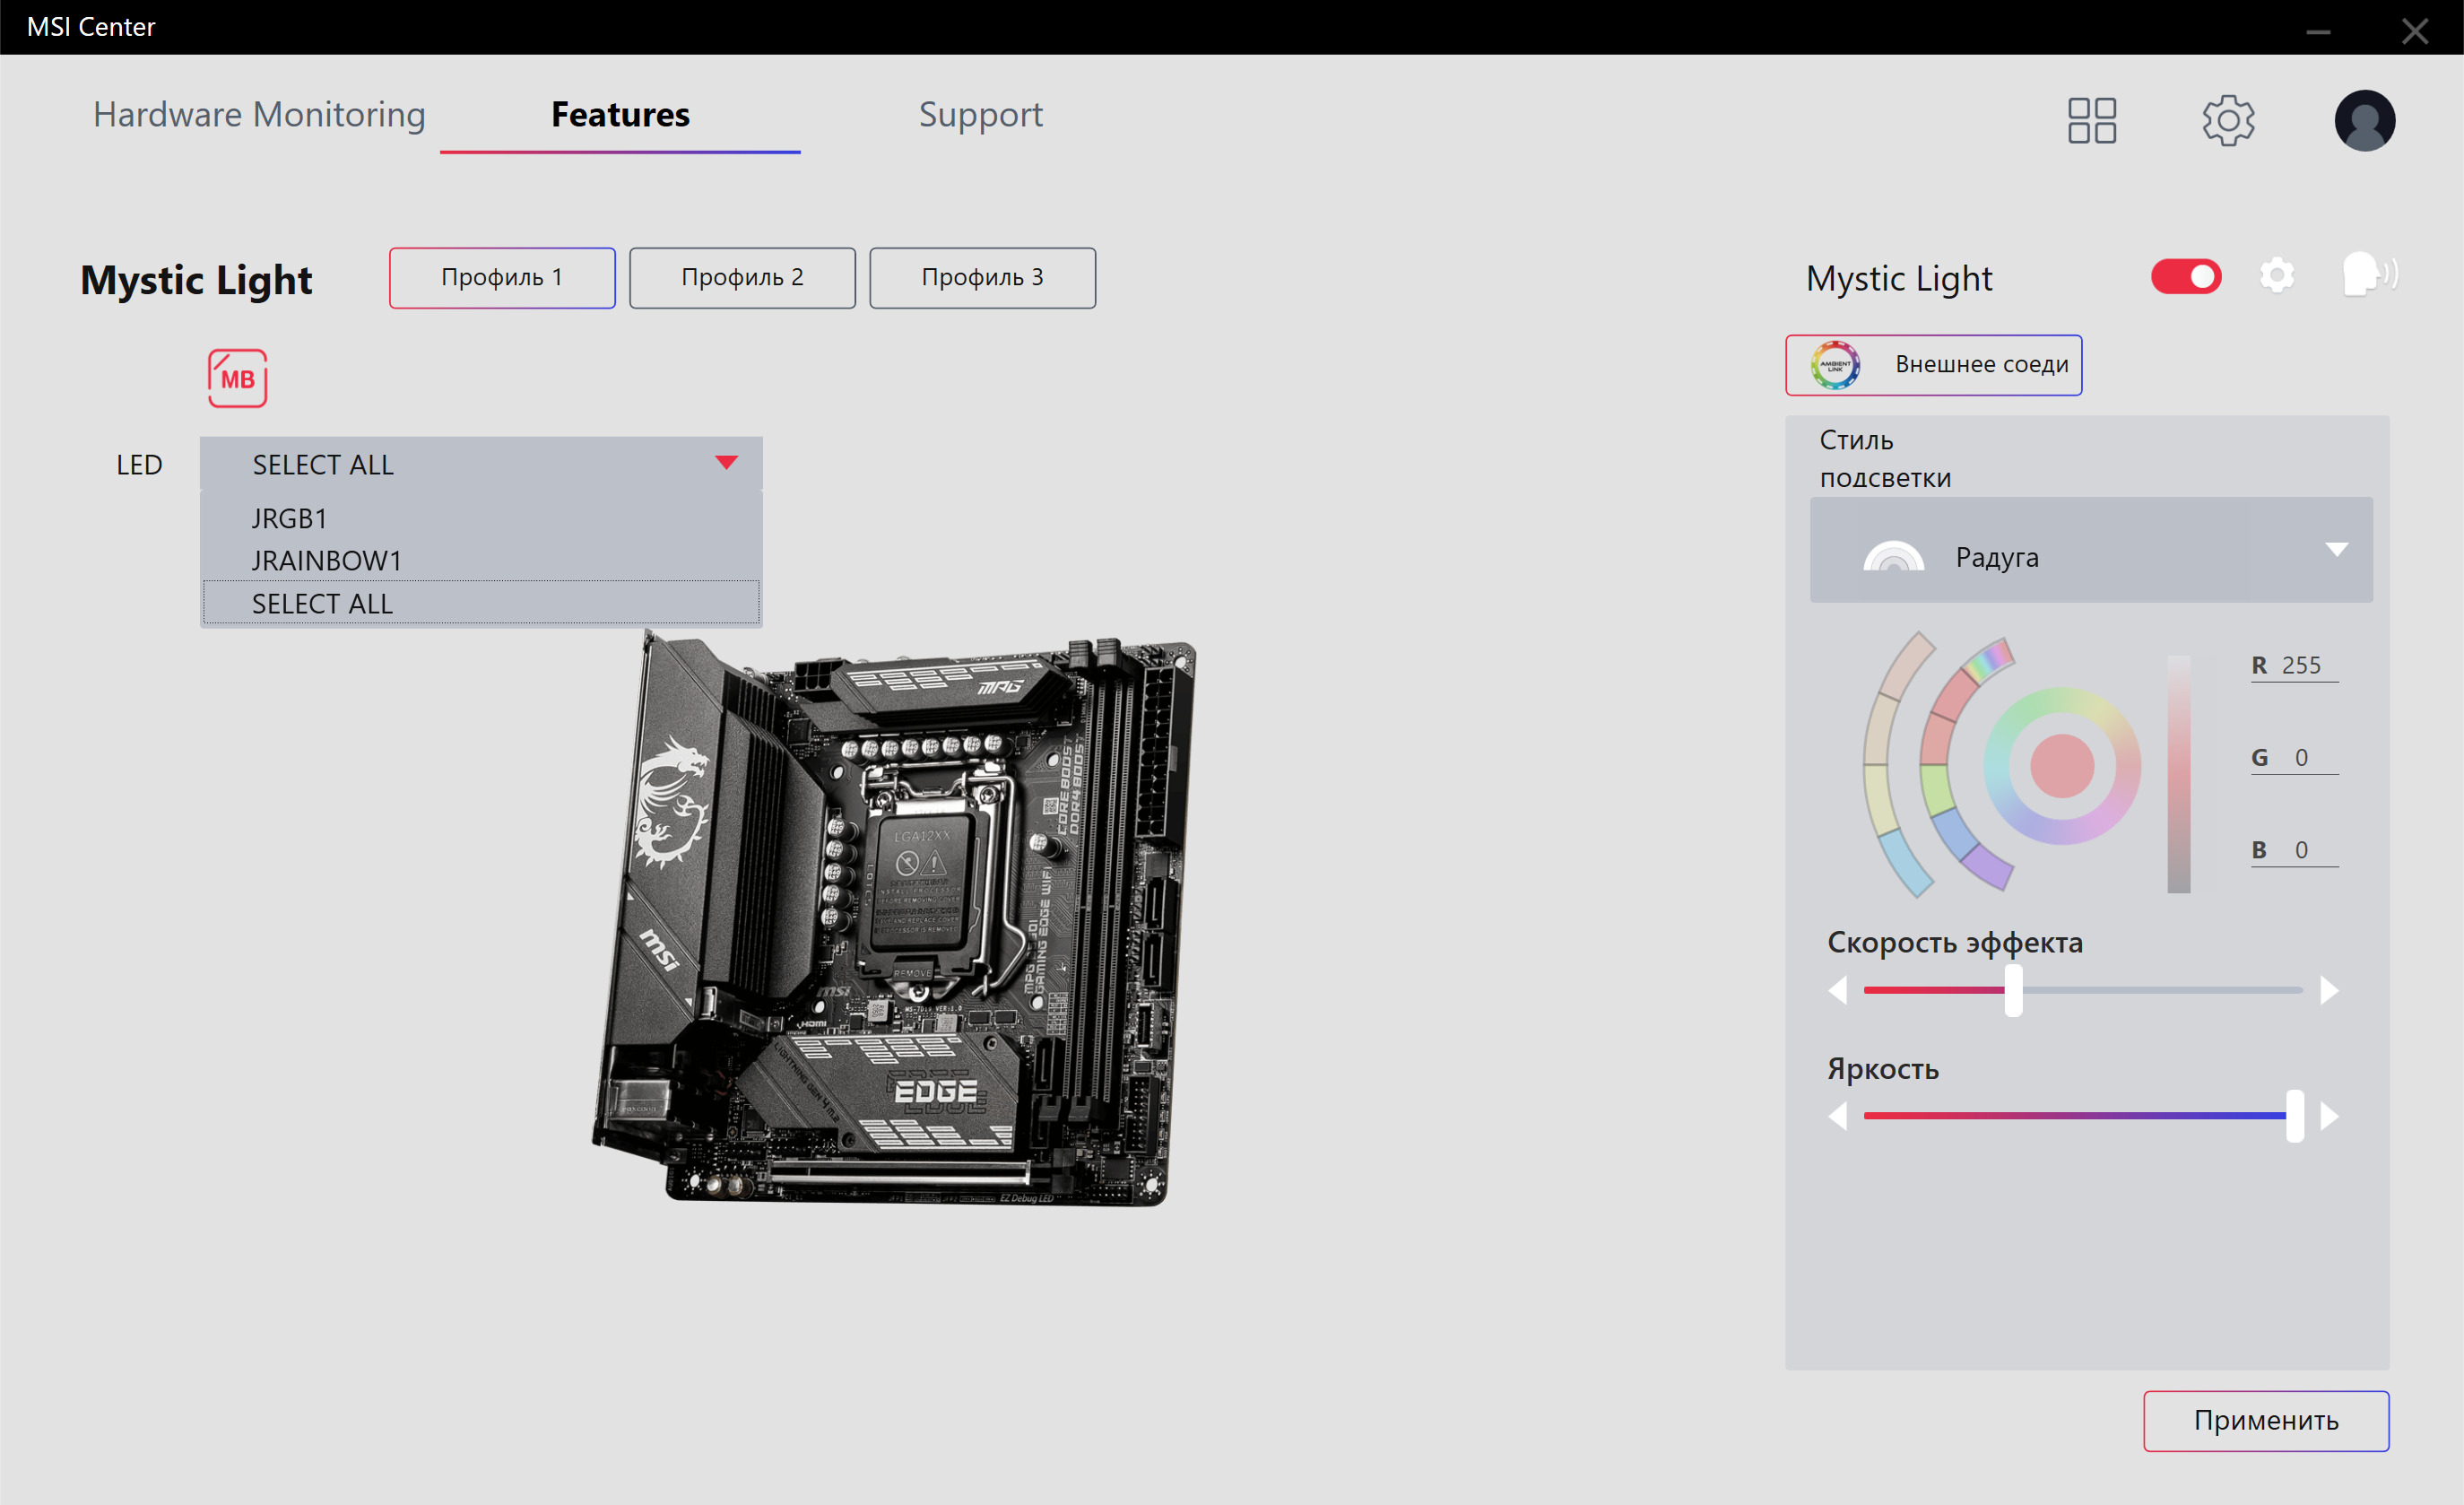2464x1505 pixels.
Task: Turn off the Mystic Light switch
Action: [x=2185, y=276]
